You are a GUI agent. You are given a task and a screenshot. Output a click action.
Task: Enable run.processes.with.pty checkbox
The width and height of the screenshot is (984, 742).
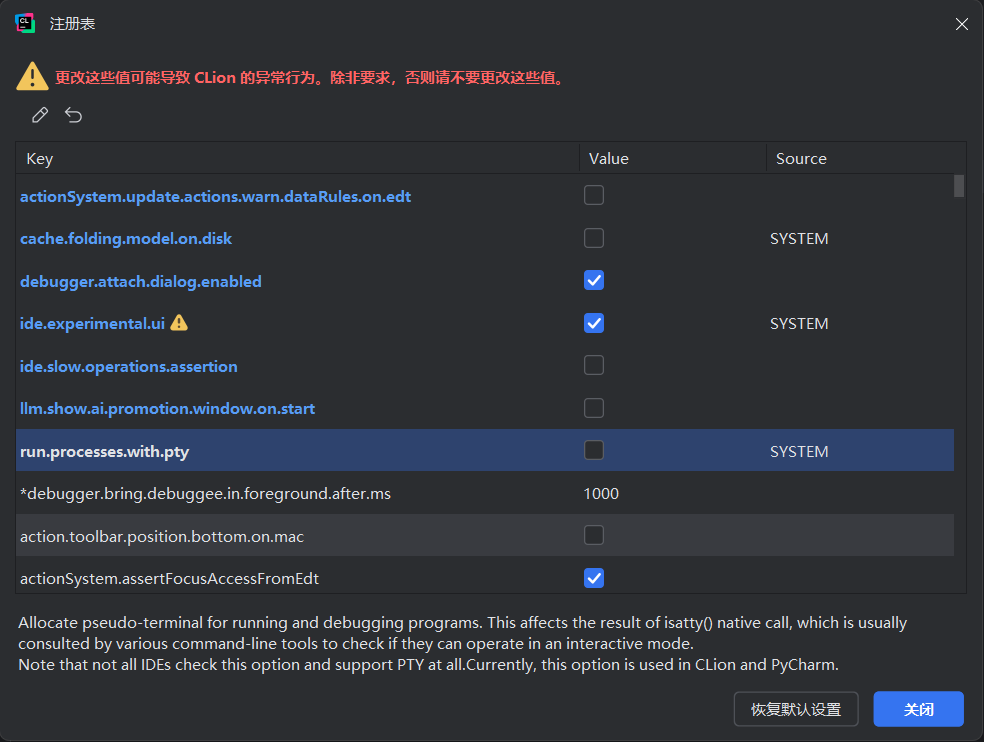594,451
